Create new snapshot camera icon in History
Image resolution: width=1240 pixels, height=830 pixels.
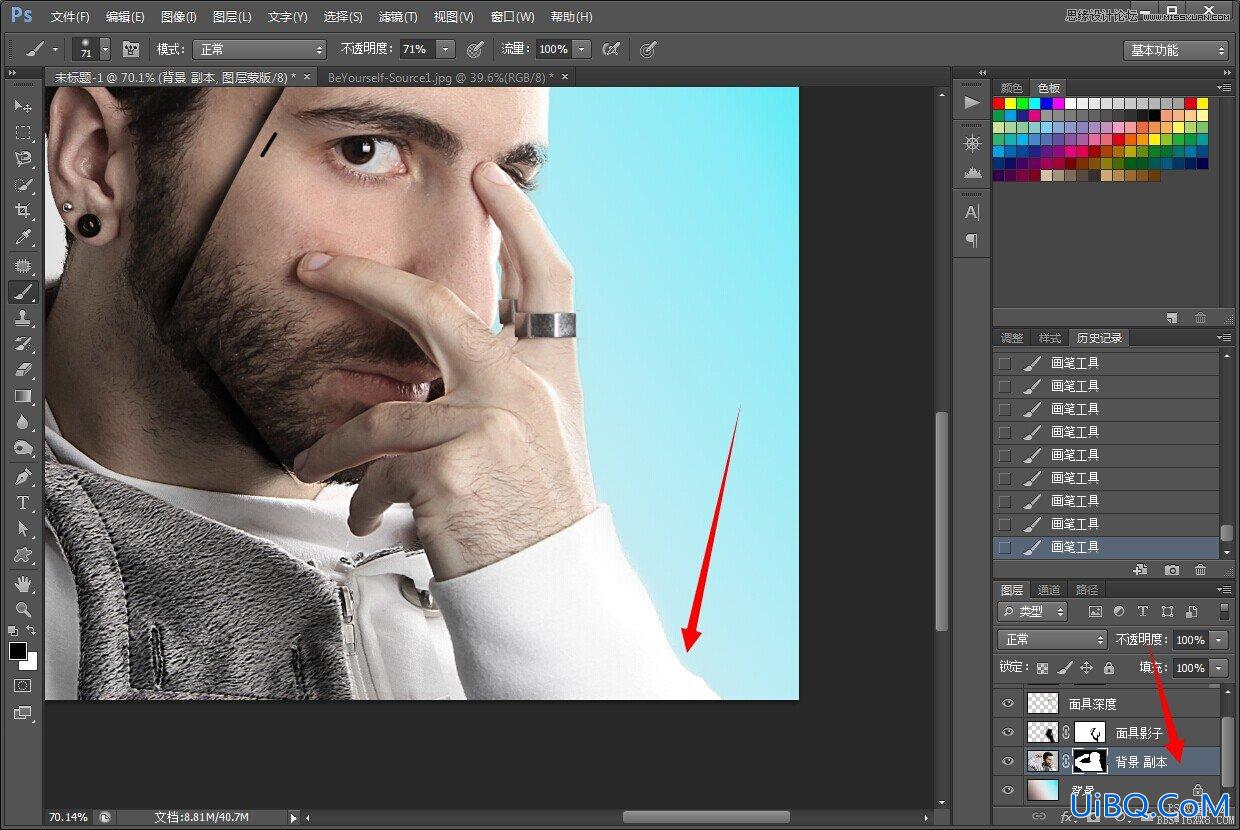[1172, 570]
